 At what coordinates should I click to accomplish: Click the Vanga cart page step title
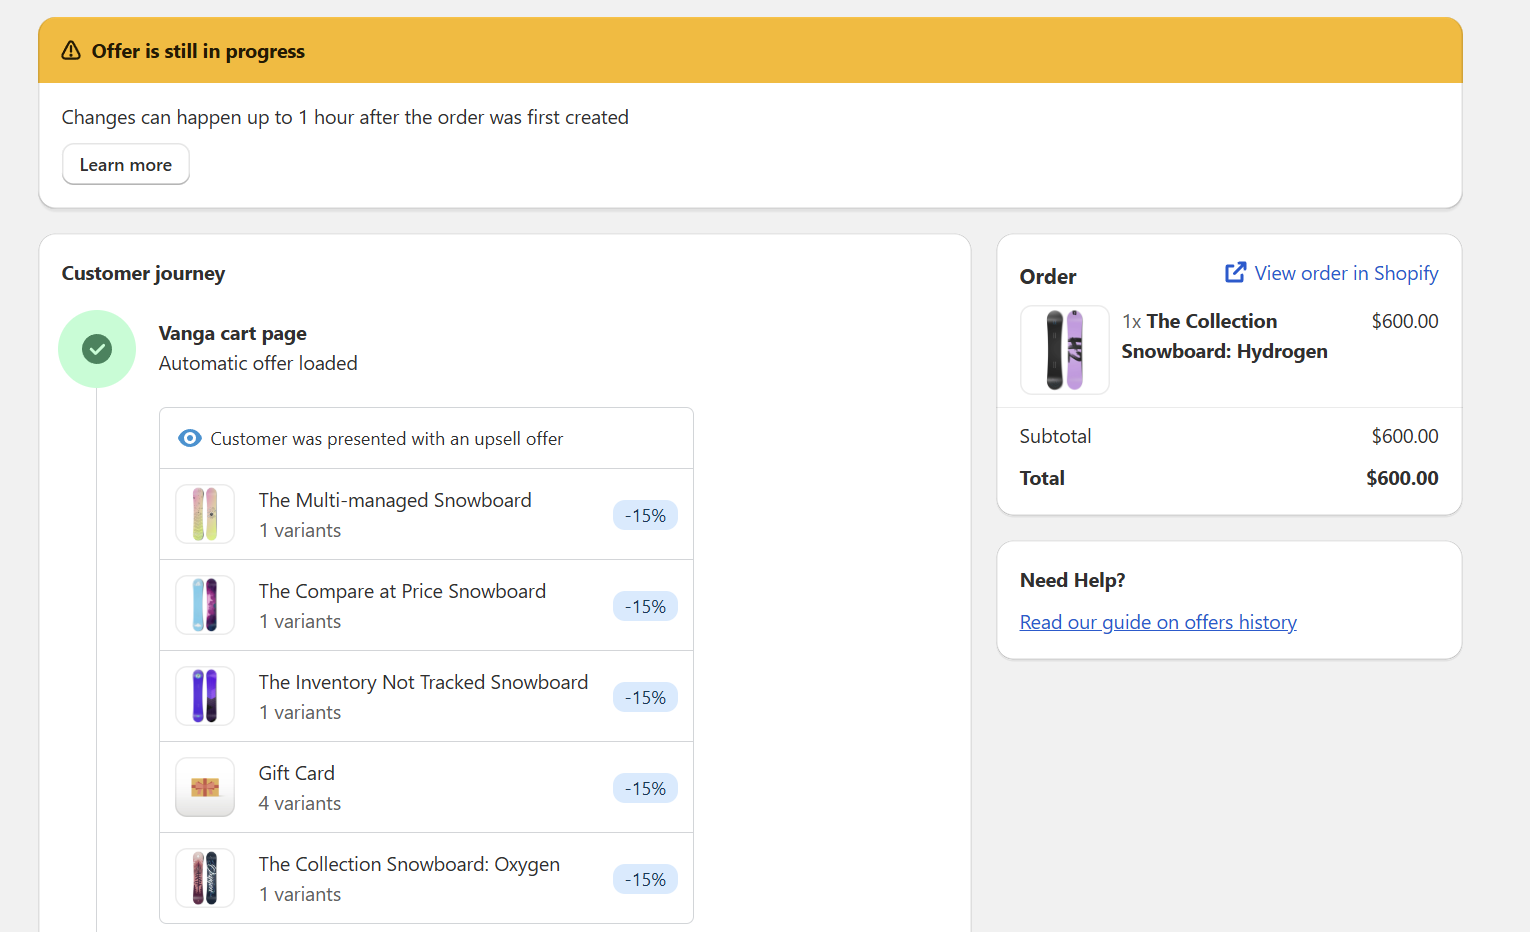point(232,333)
